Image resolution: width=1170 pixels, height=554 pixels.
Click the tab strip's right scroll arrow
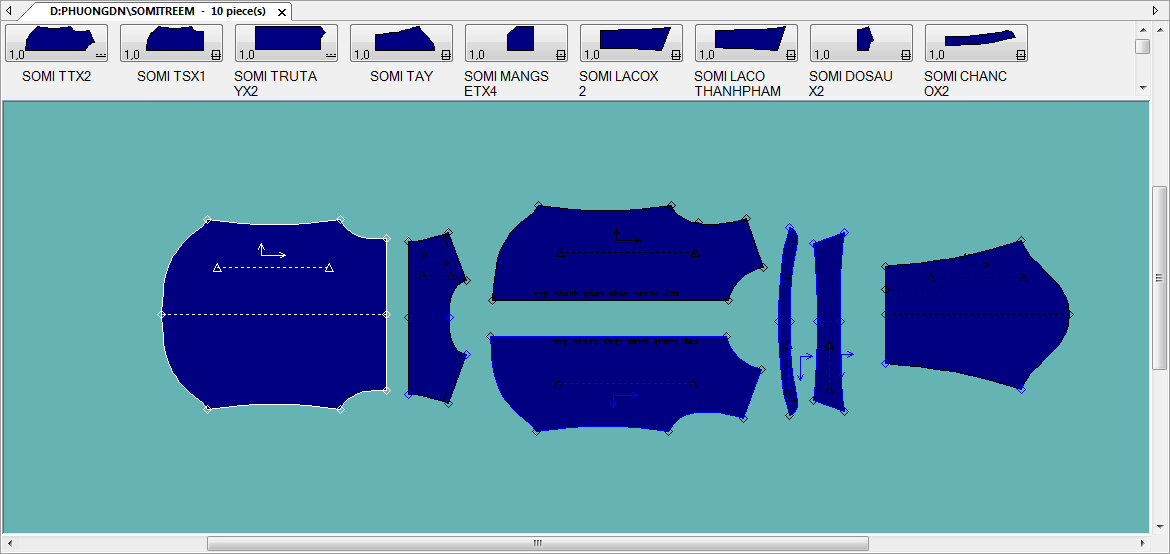(1159, 11)
